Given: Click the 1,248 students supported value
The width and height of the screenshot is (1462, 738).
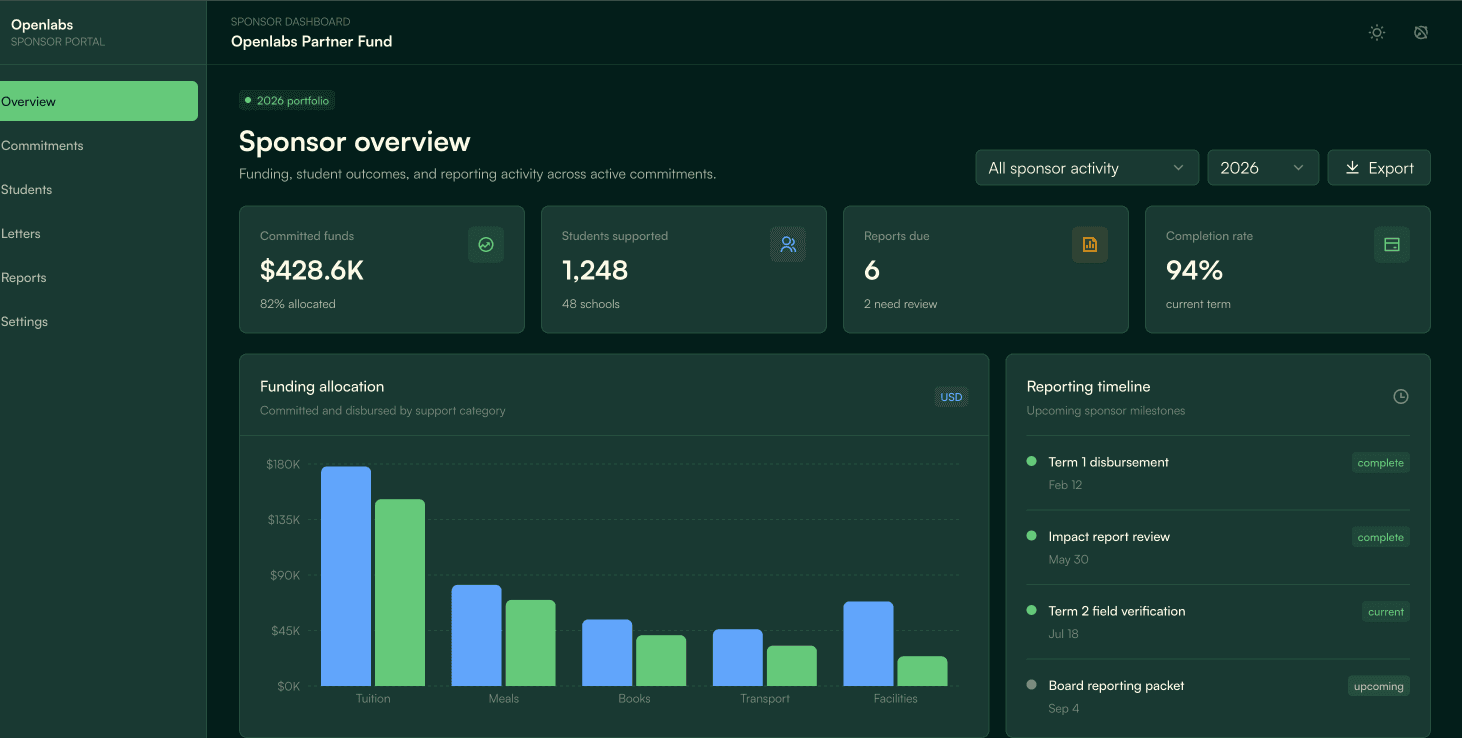Looking at the screenshot, I should point(595,270).
